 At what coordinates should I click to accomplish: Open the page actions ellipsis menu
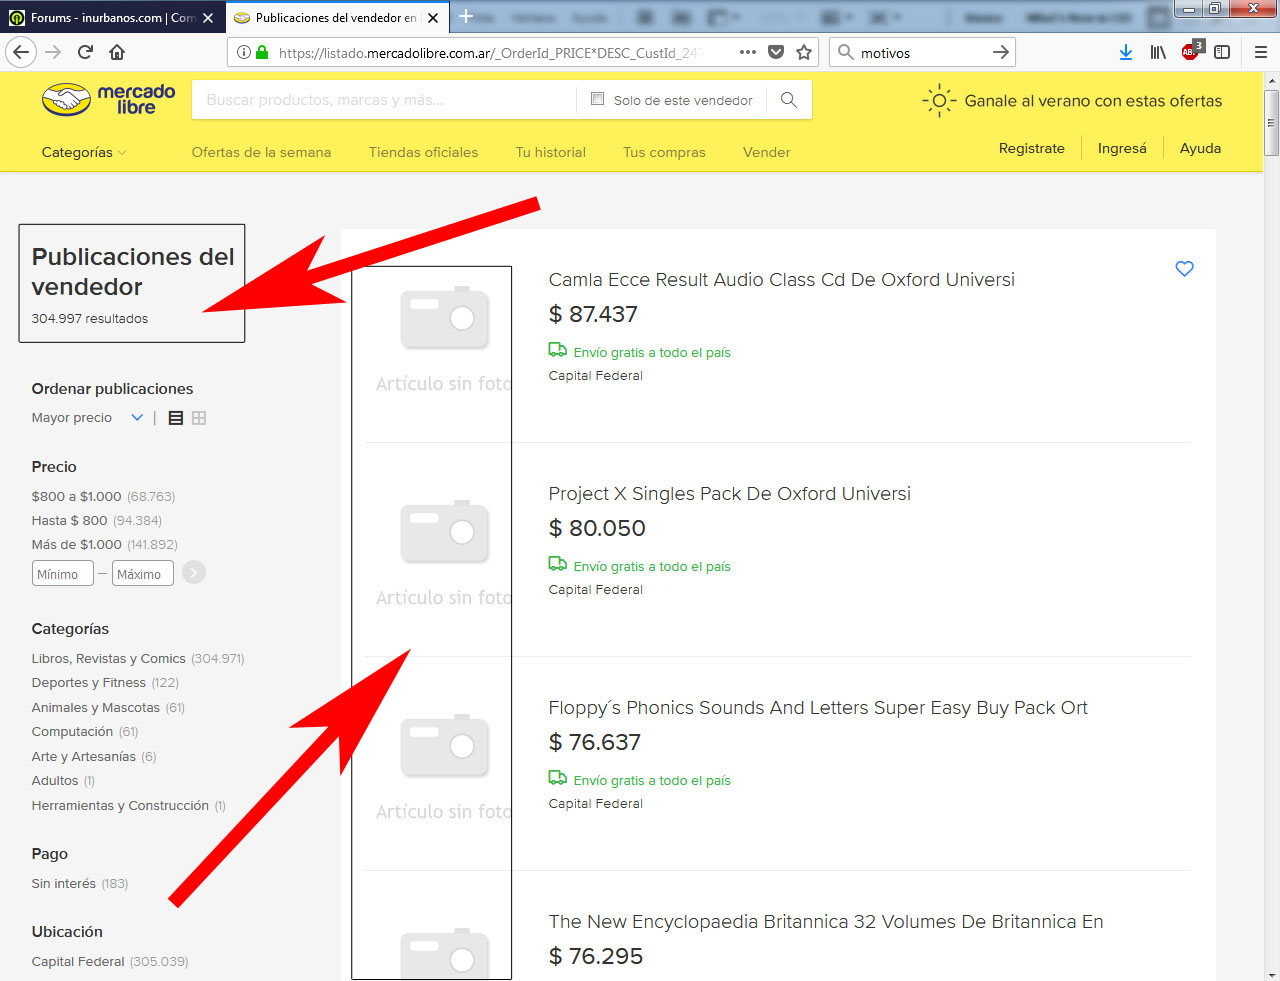coord(747,51)
